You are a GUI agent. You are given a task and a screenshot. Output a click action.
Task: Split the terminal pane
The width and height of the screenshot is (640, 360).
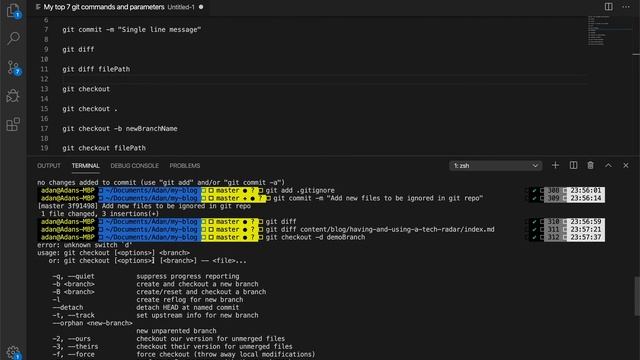tap(573, 165)
